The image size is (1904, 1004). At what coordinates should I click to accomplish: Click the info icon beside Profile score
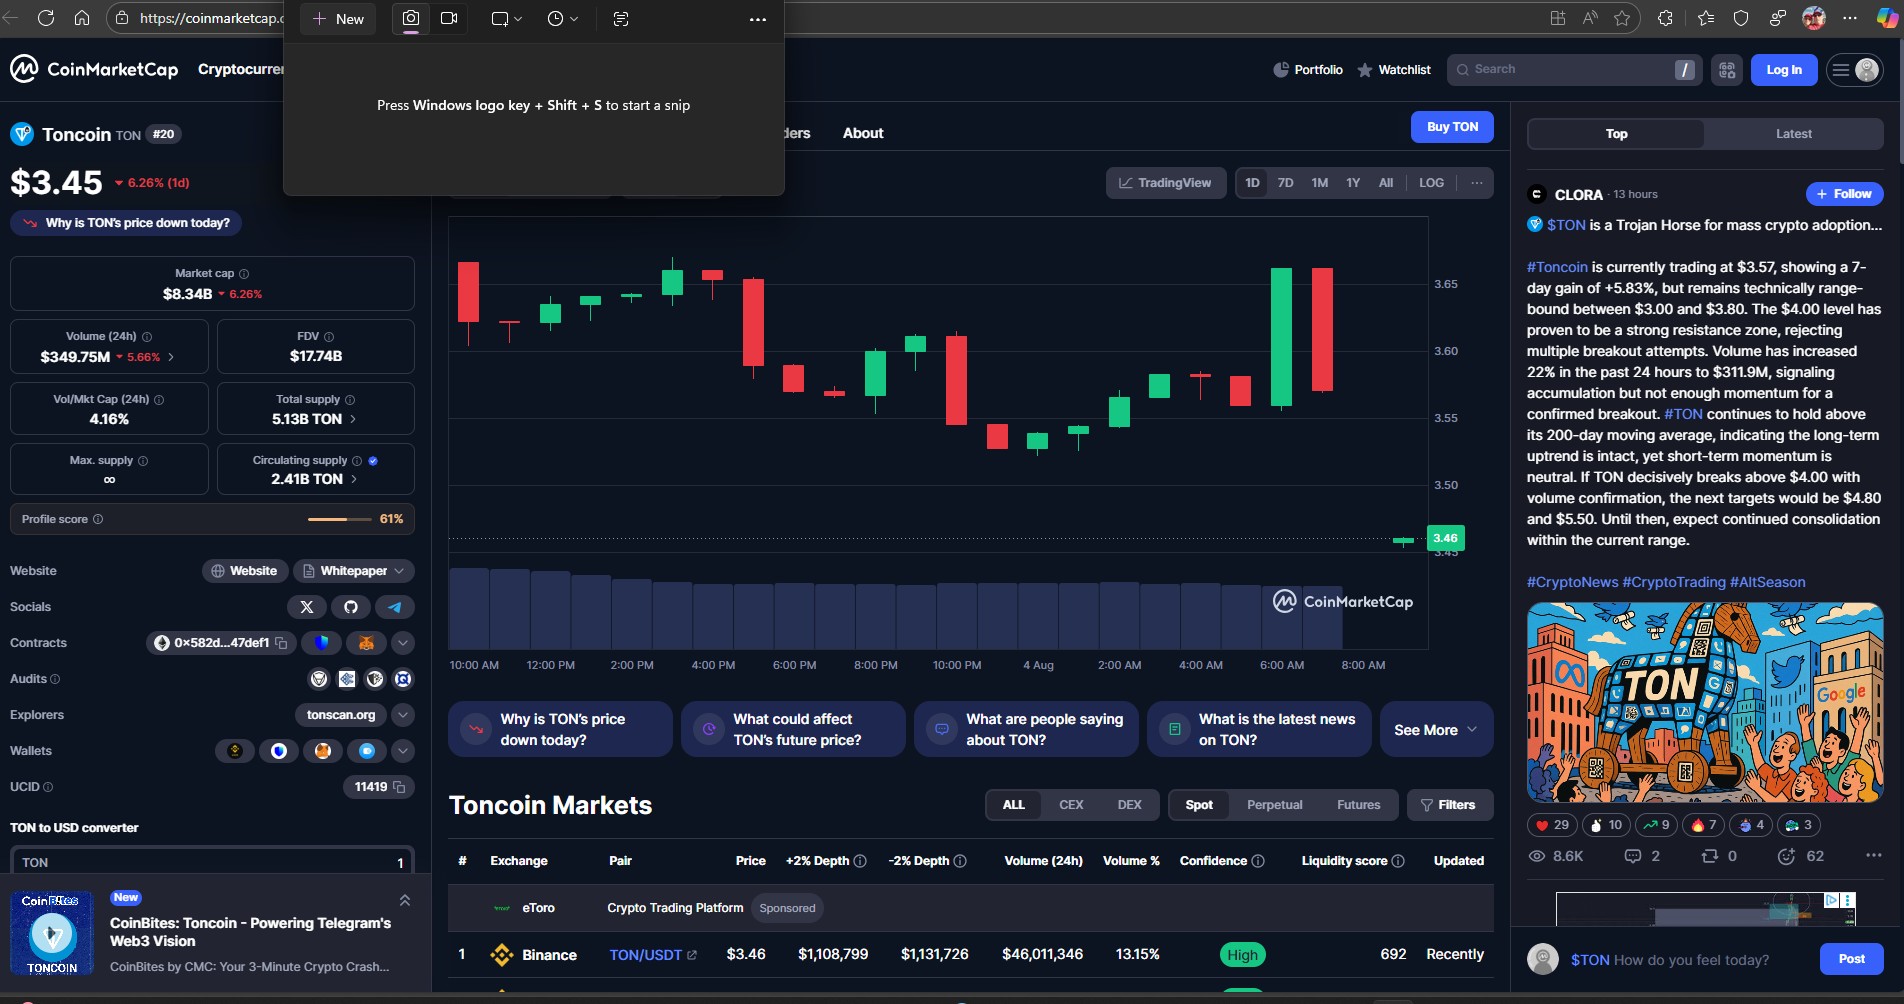[x=98, y=519]
